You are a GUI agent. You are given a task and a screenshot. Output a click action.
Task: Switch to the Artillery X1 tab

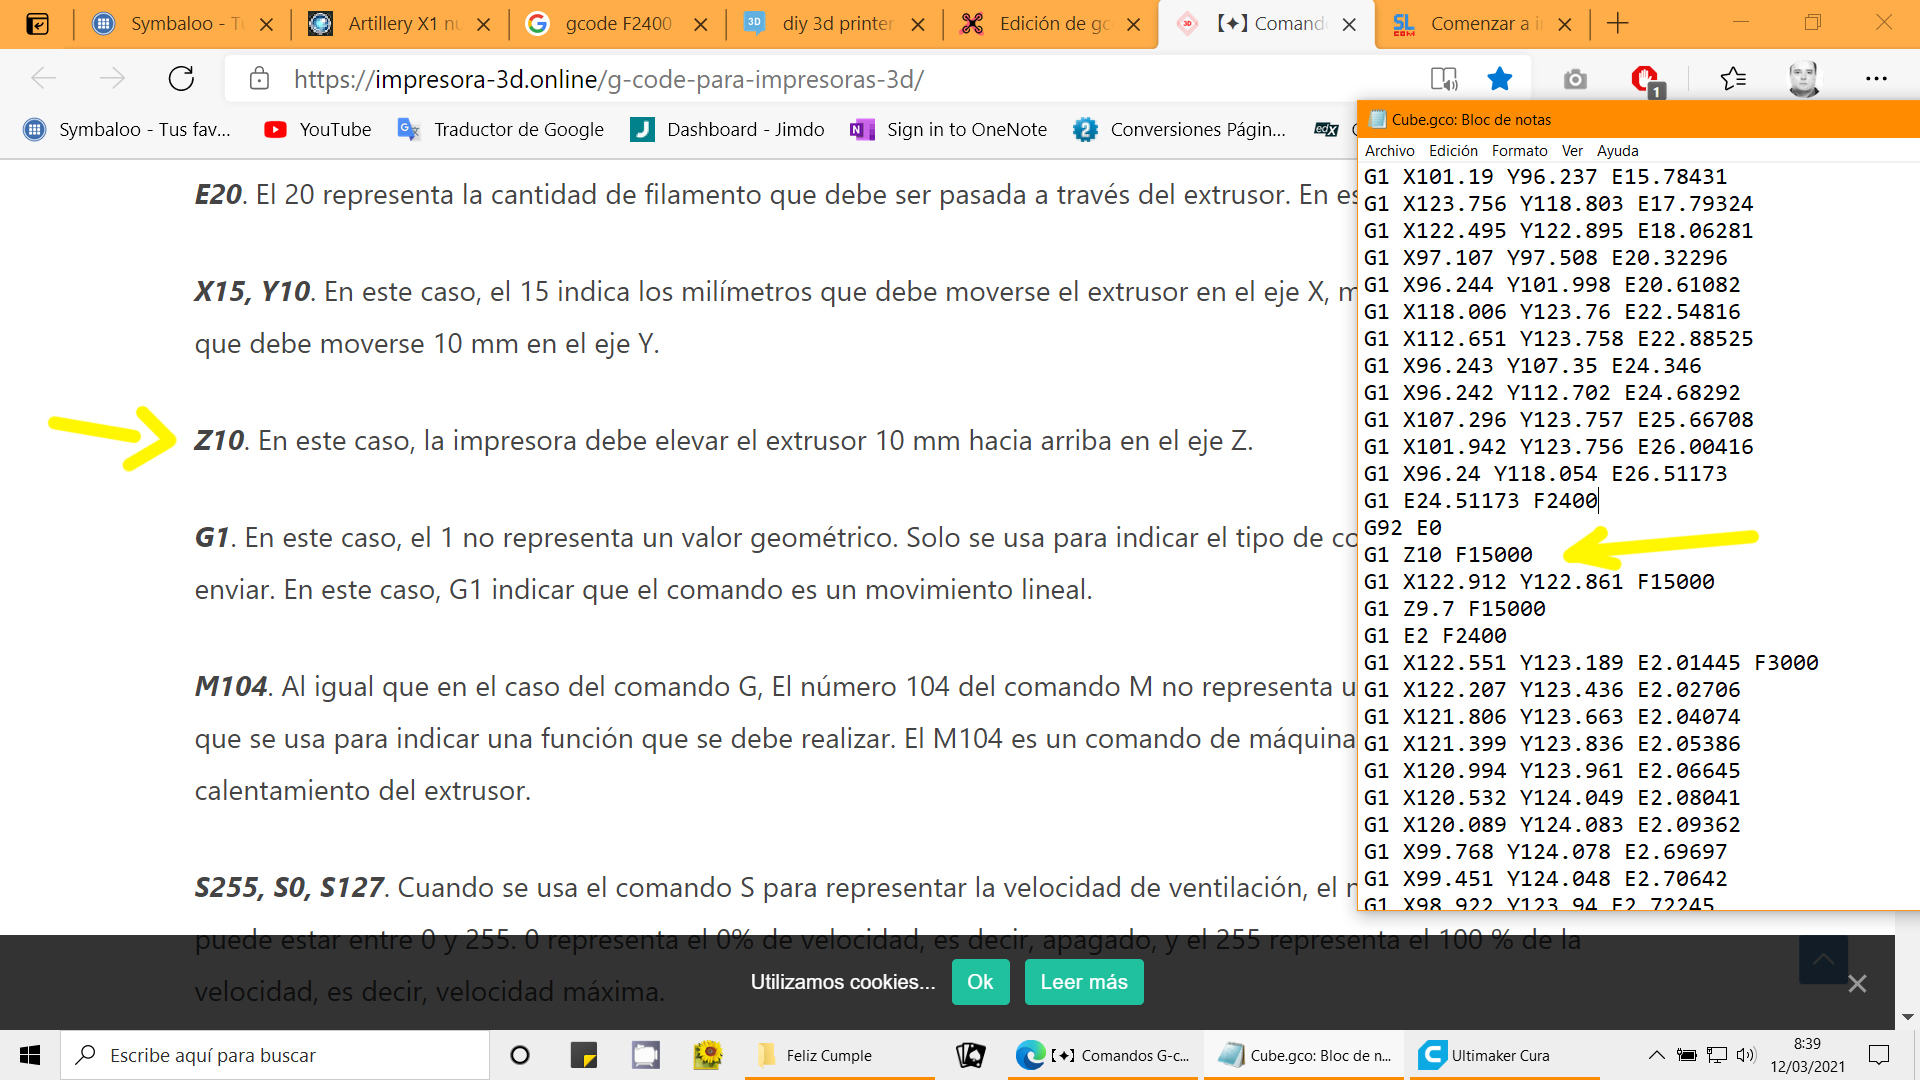400,24
